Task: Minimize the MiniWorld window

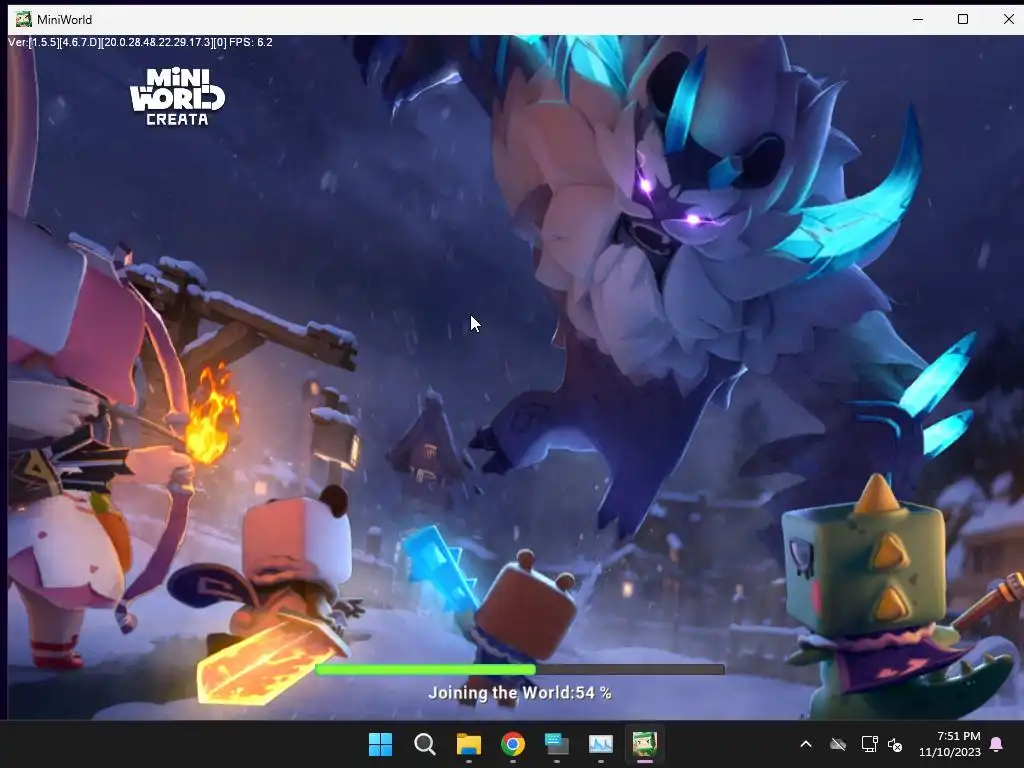Action: click(918, 19)
